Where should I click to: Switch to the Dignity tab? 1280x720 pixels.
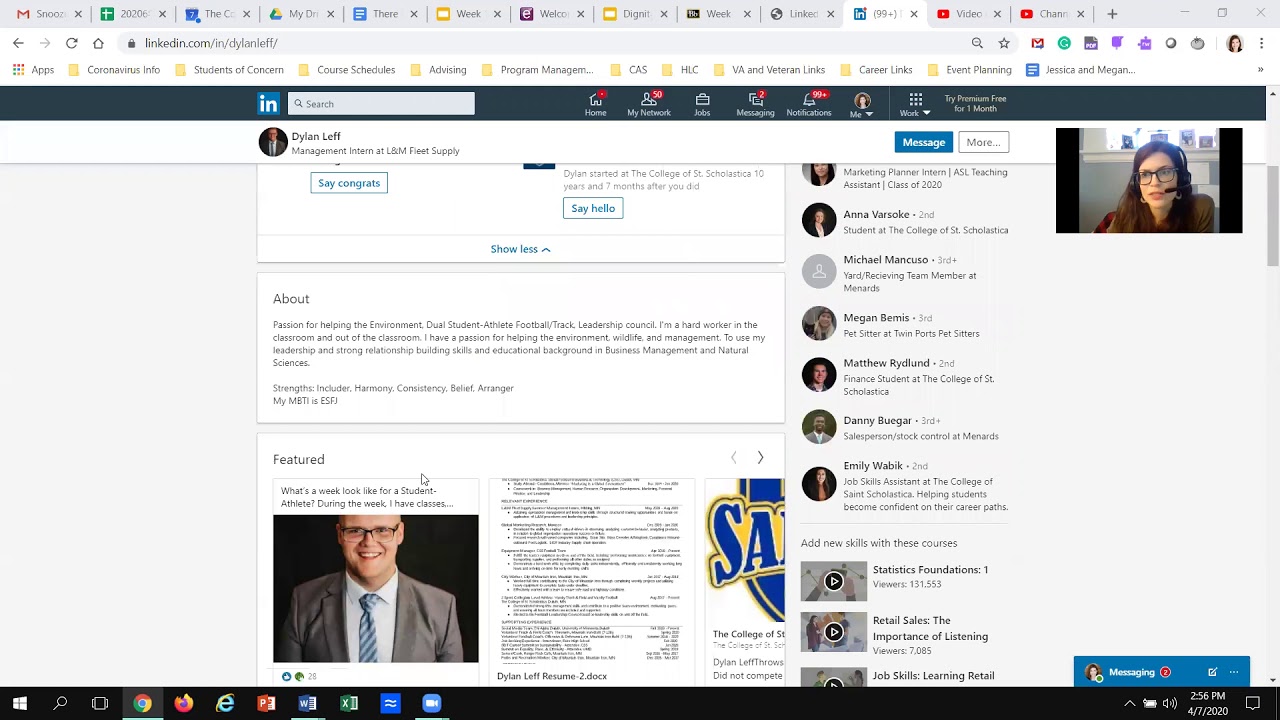click(x=636, y=14)
